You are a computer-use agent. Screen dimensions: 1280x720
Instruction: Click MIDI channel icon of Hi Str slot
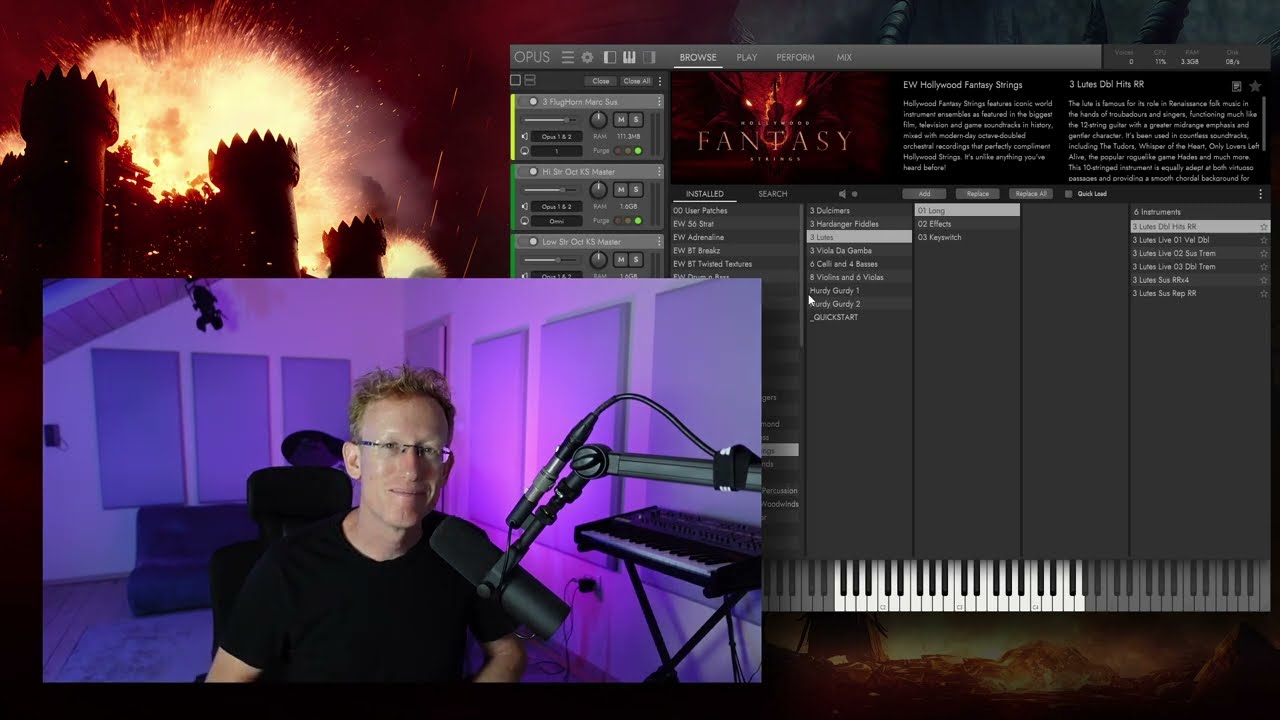(524, 221)
